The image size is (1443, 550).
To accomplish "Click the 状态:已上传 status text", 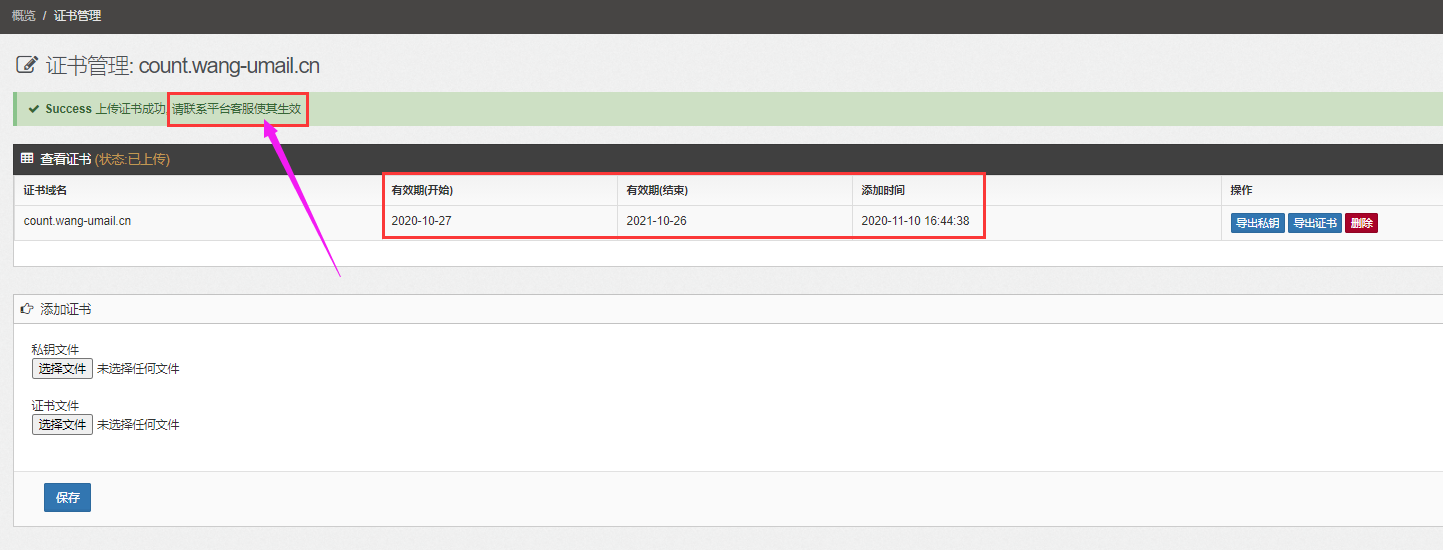I will tap(132, 159).
